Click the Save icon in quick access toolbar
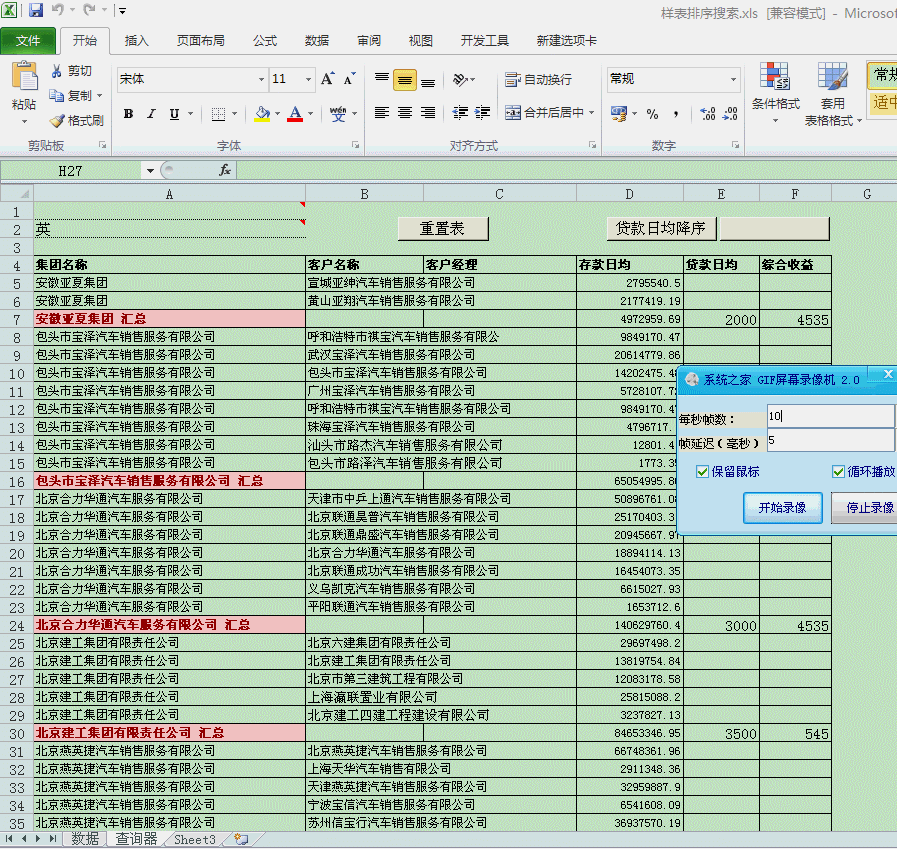Screen dimensions: 897x849 [35, 10]
